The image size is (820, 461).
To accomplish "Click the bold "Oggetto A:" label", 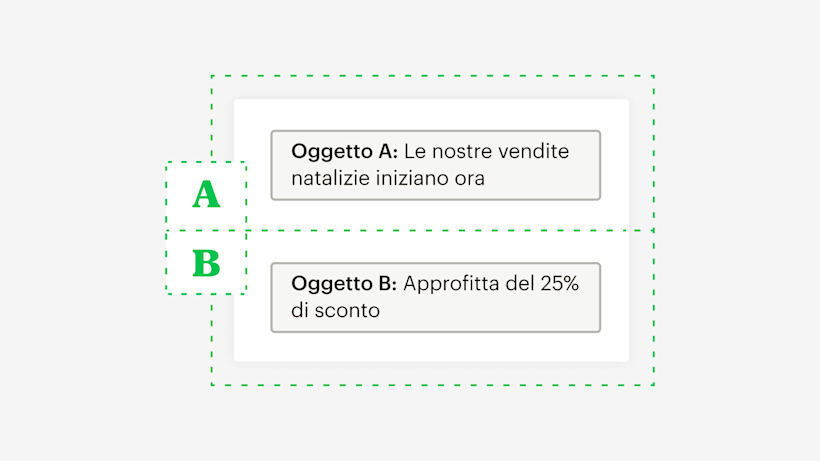I will coord(345,152).
